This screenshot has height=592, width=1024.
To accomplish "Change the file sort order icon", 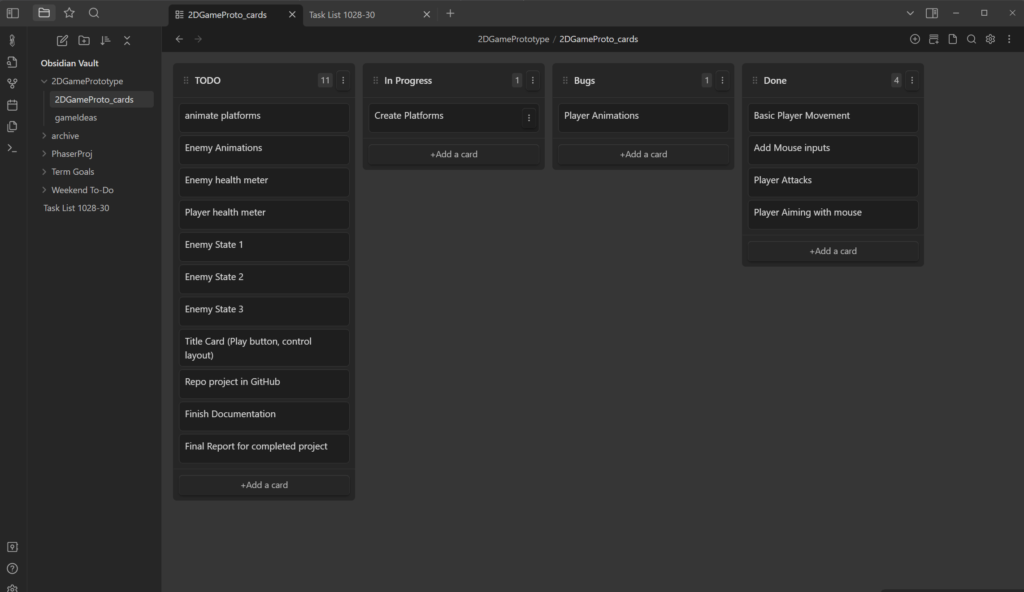I will 105,41.
